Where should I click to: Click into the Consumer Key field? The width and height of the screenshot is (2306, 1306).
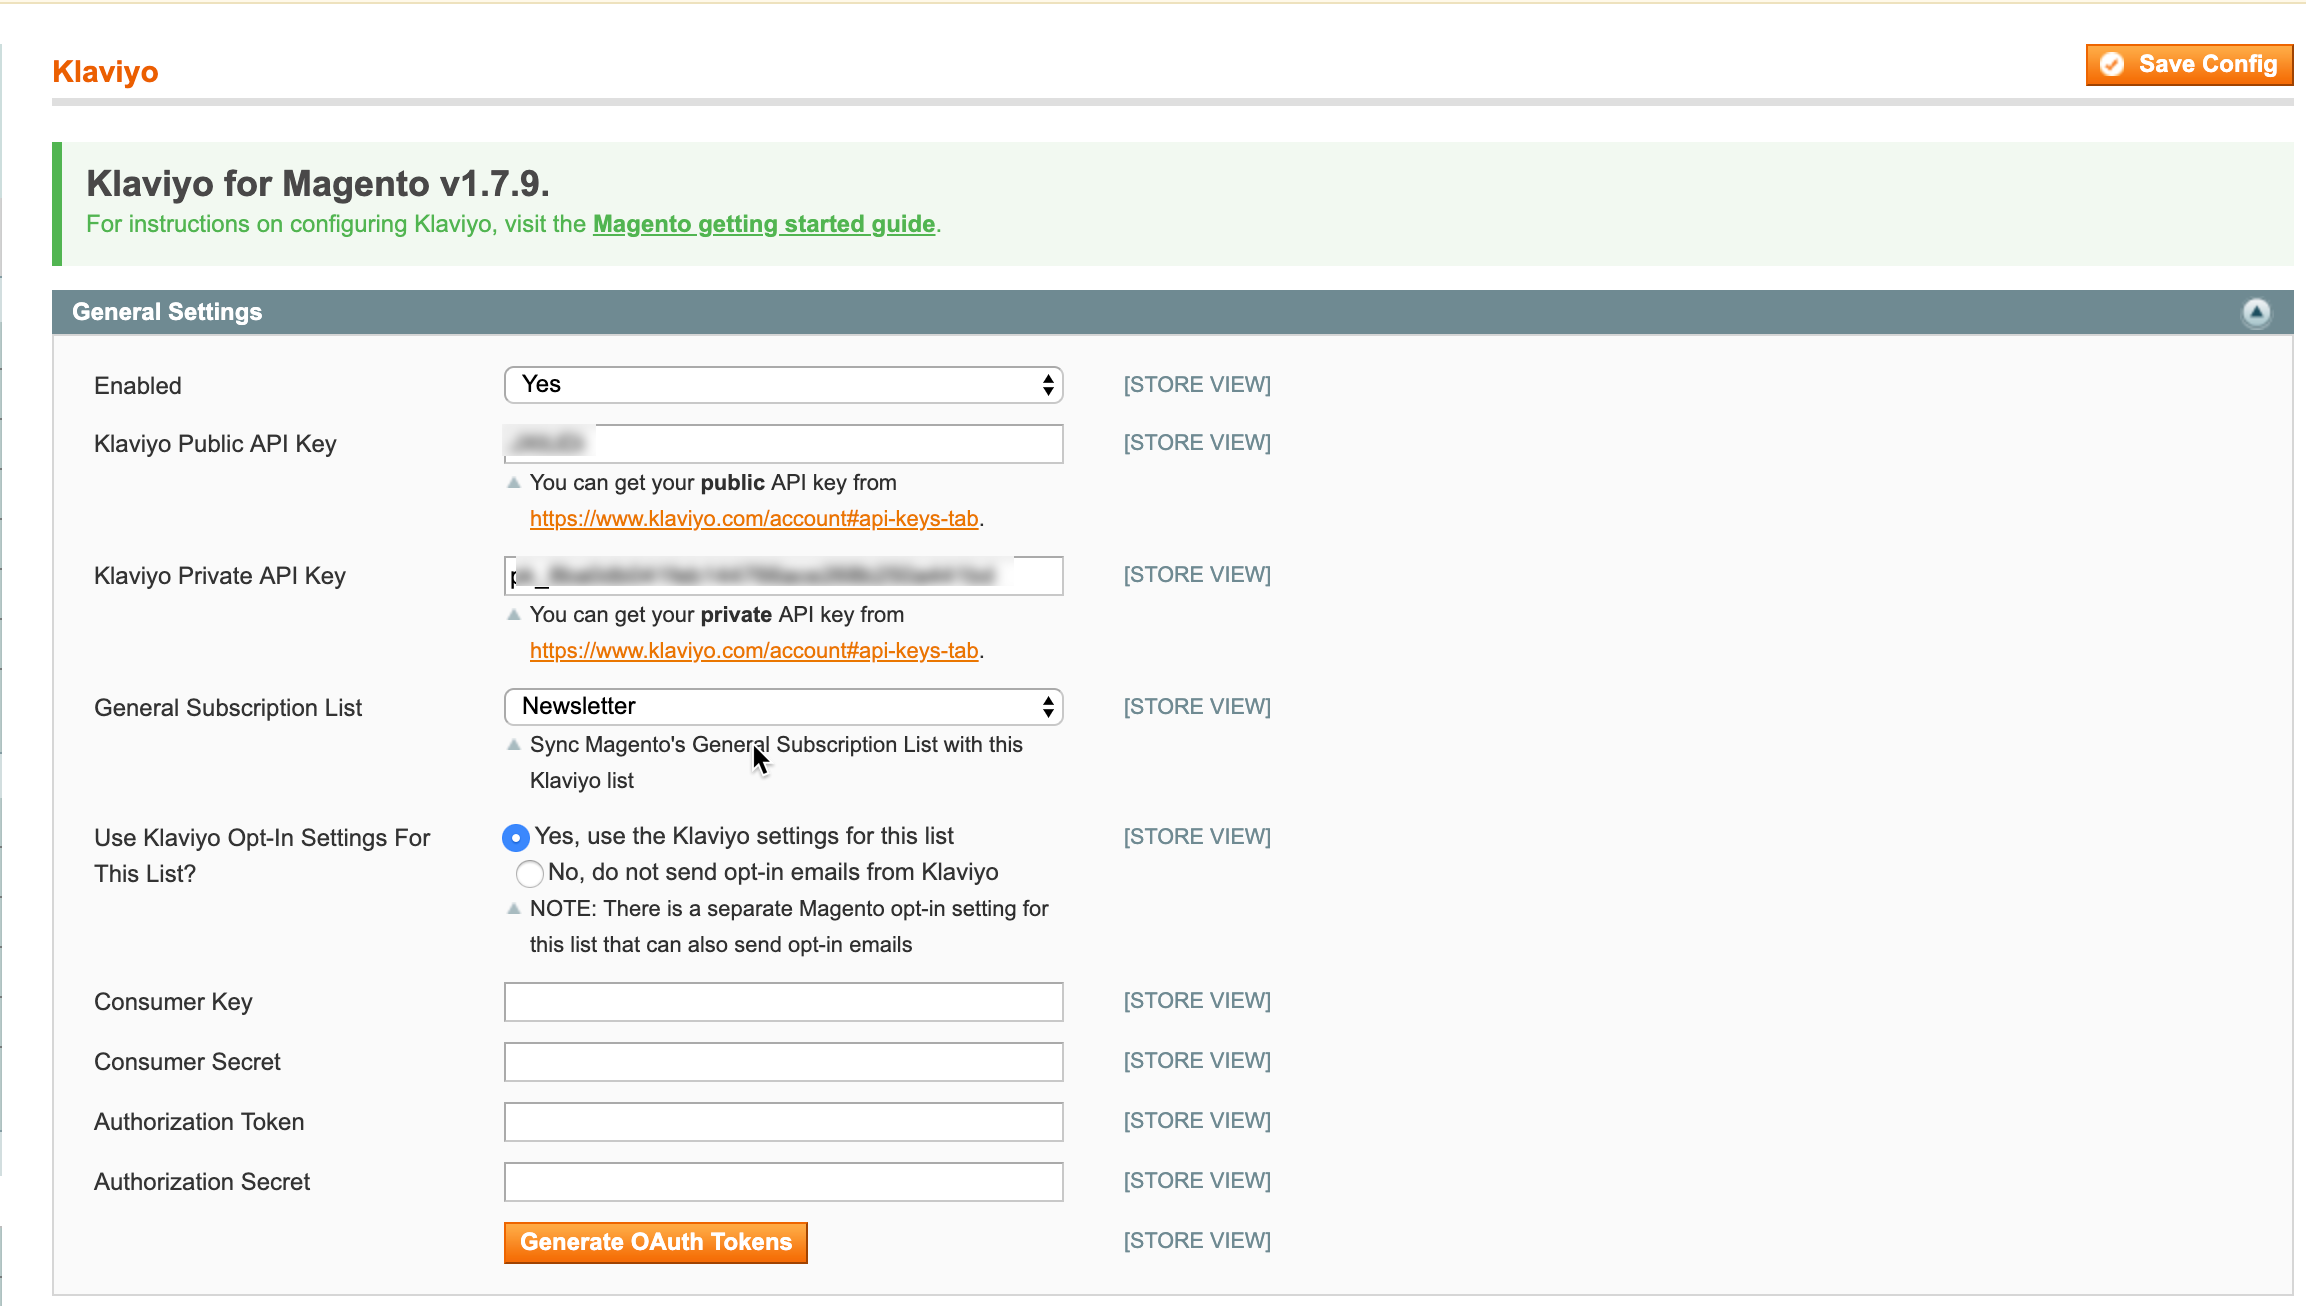[783, 1002]
